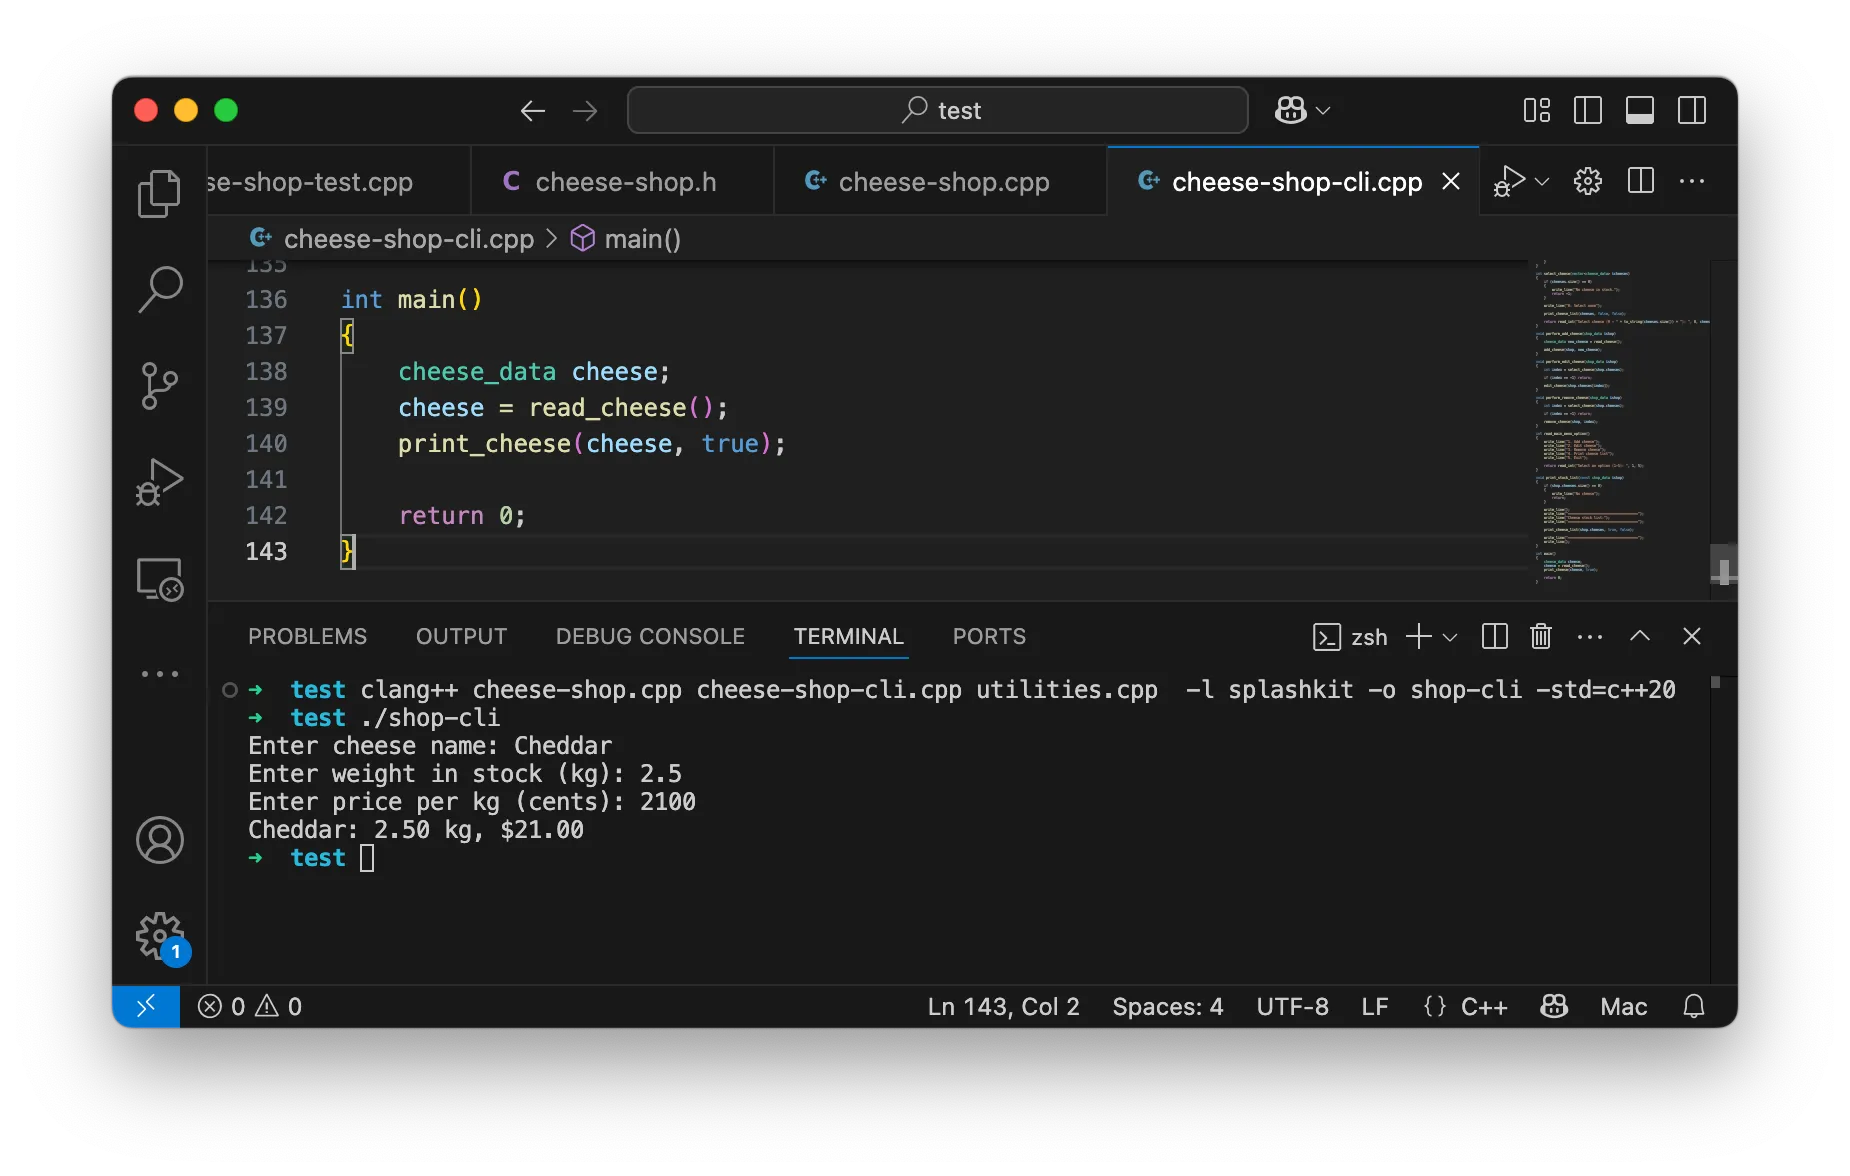Toggle the primary side bar

click(1588, 110)
